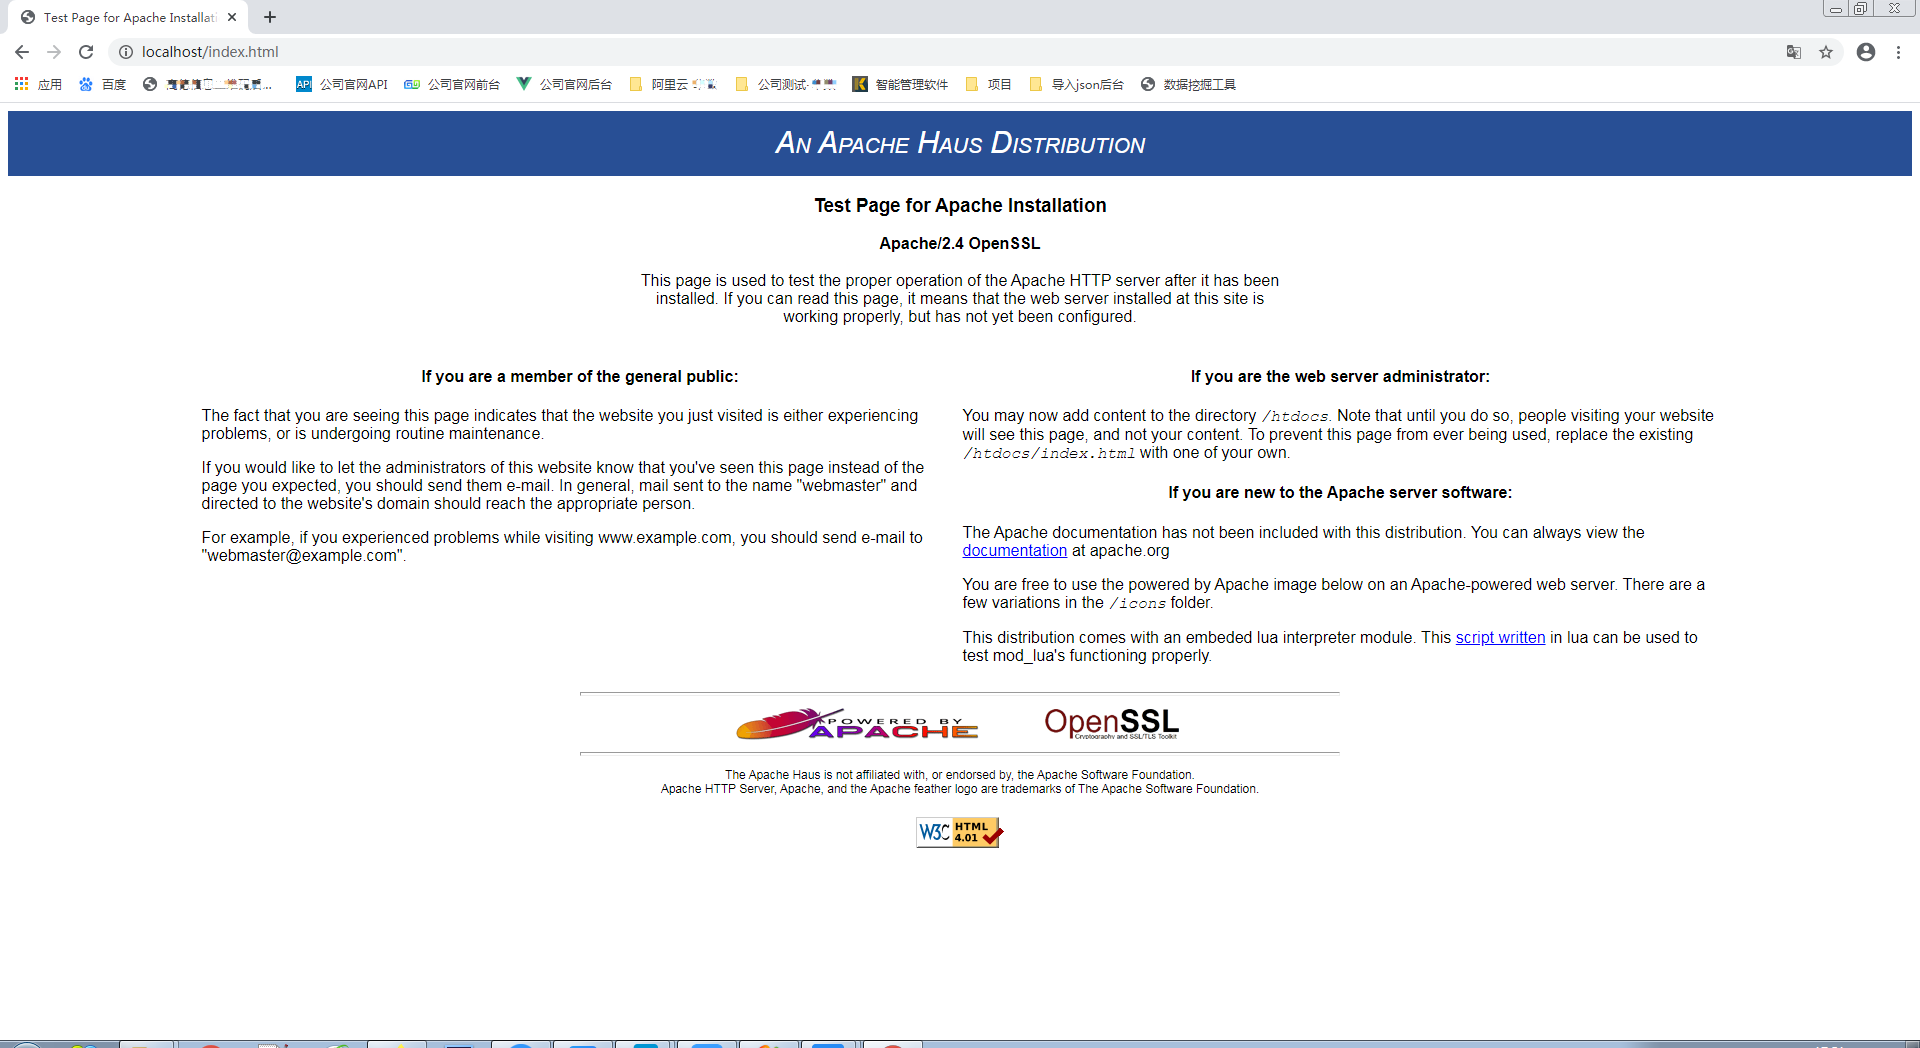Screen dimensions: 1920x1048
Task: Click the W3C HTML 4.01 validation badge
Action: (960, 832)
